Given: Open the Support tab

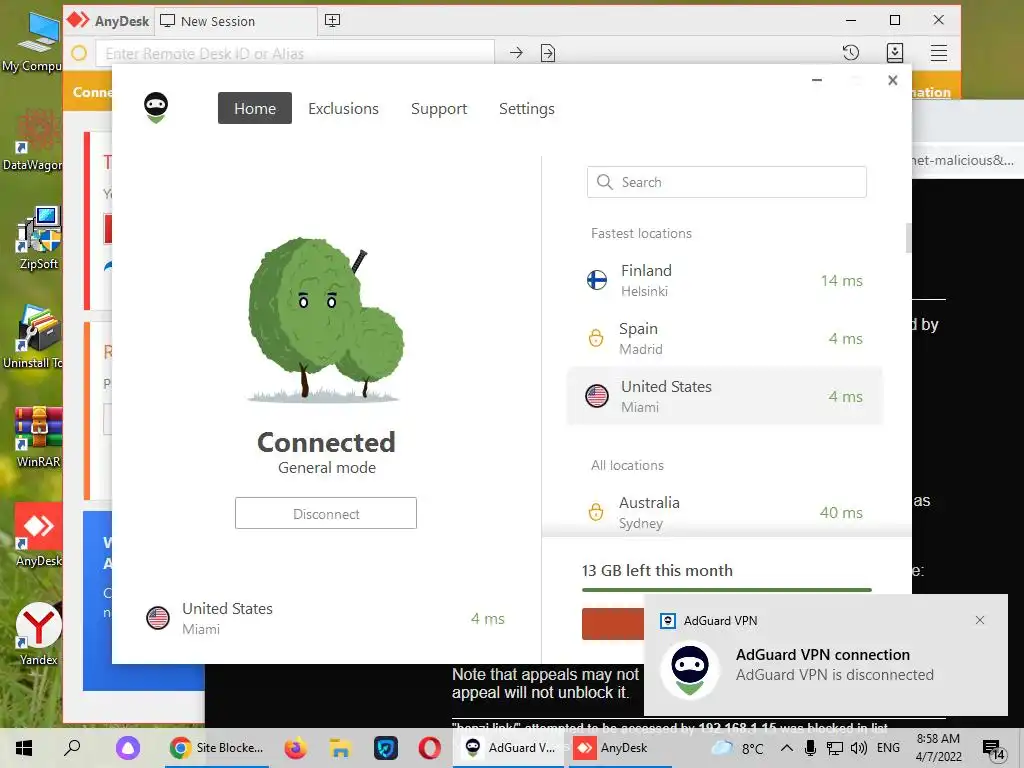Looking at the screenshot, I should (439, 108).
